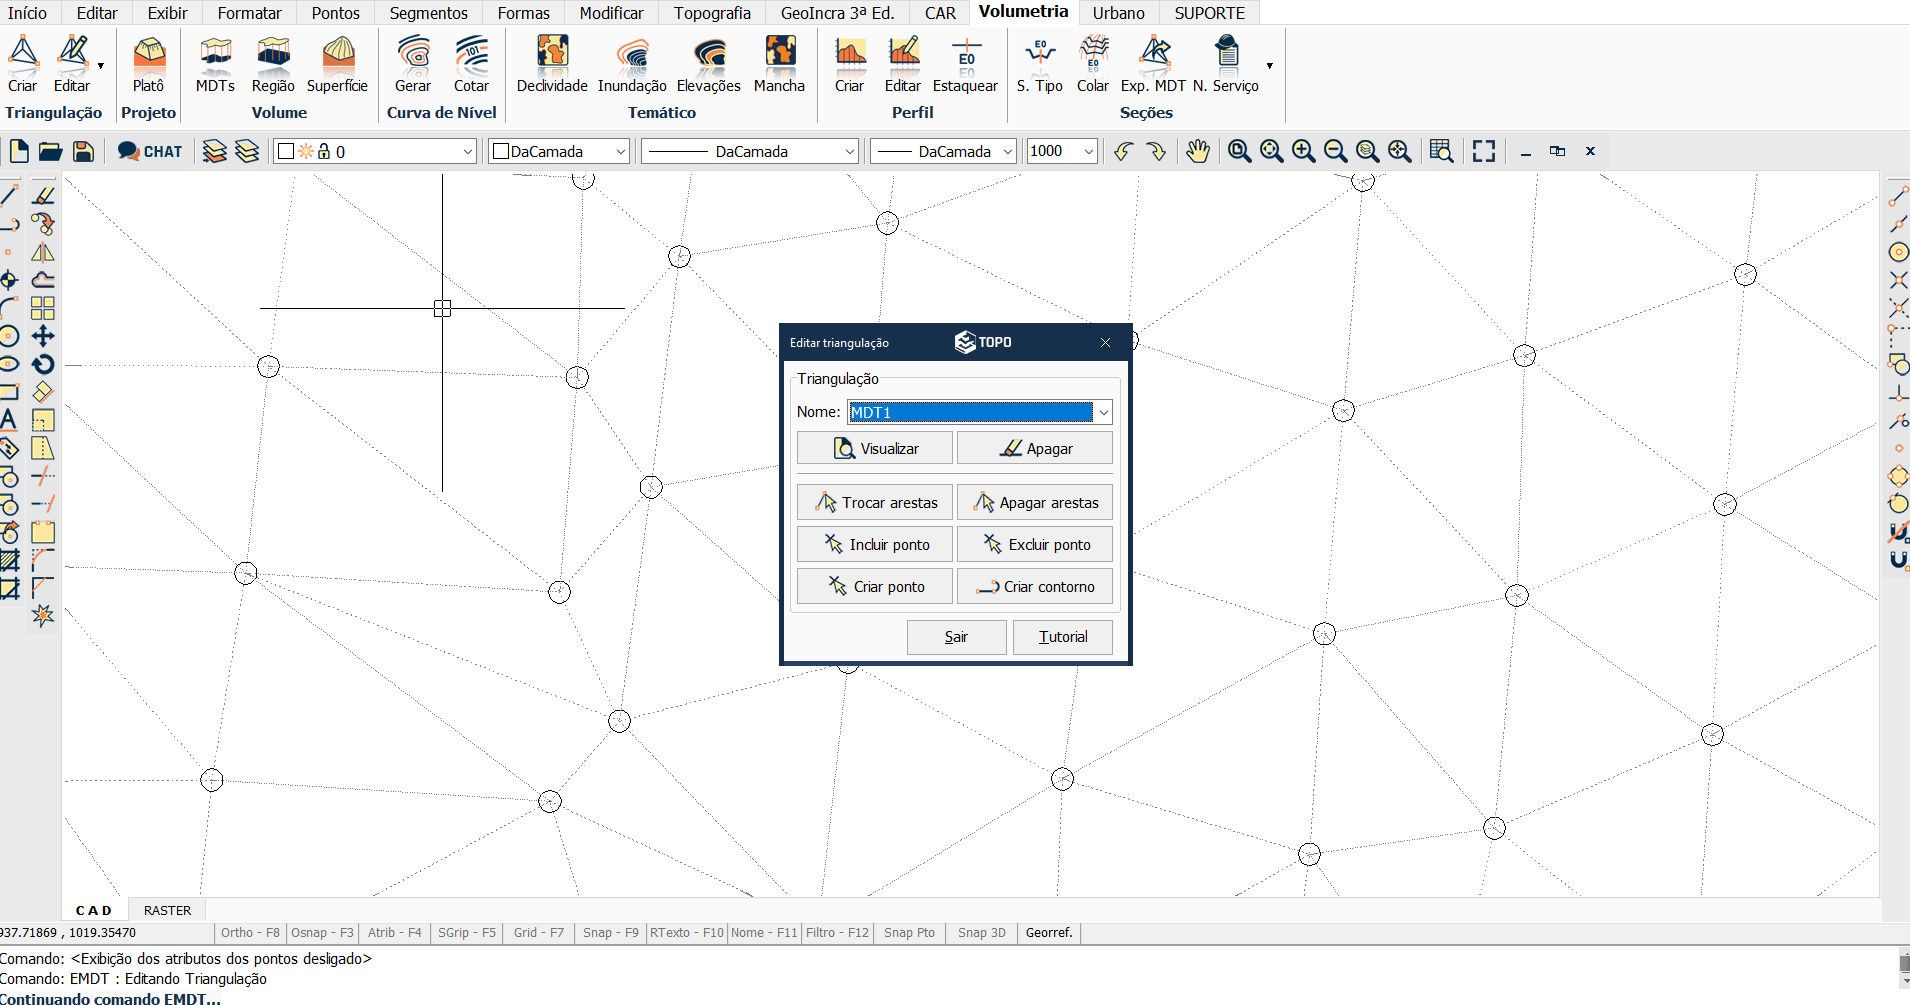Screen dimensions: 1910x1005
Task: Open the RASTER tab
Action: [167, 910]
